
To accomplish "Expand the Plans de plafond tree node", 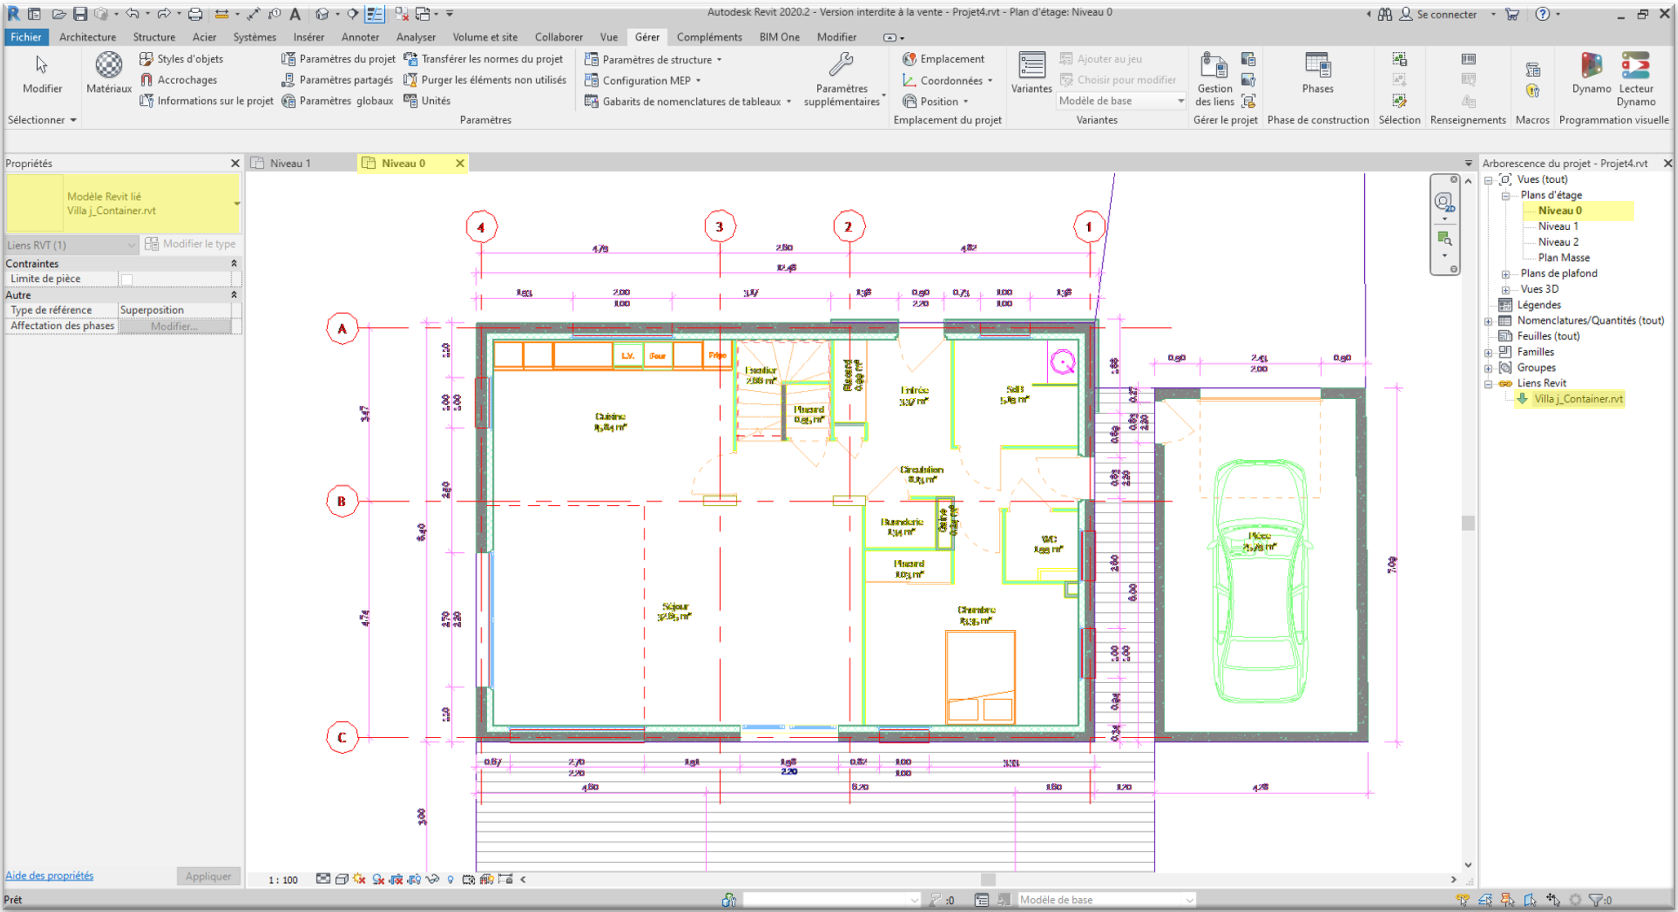I will pyautogui.click(x=1505, y=274).
